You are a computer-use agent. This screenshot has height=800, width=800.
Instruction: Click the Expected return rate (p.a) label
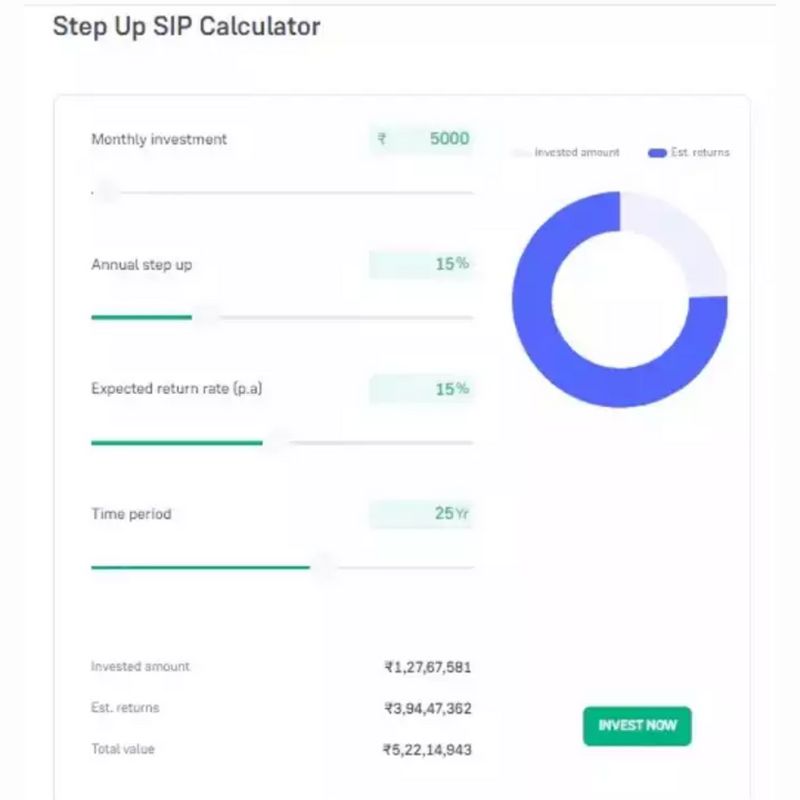176,389
